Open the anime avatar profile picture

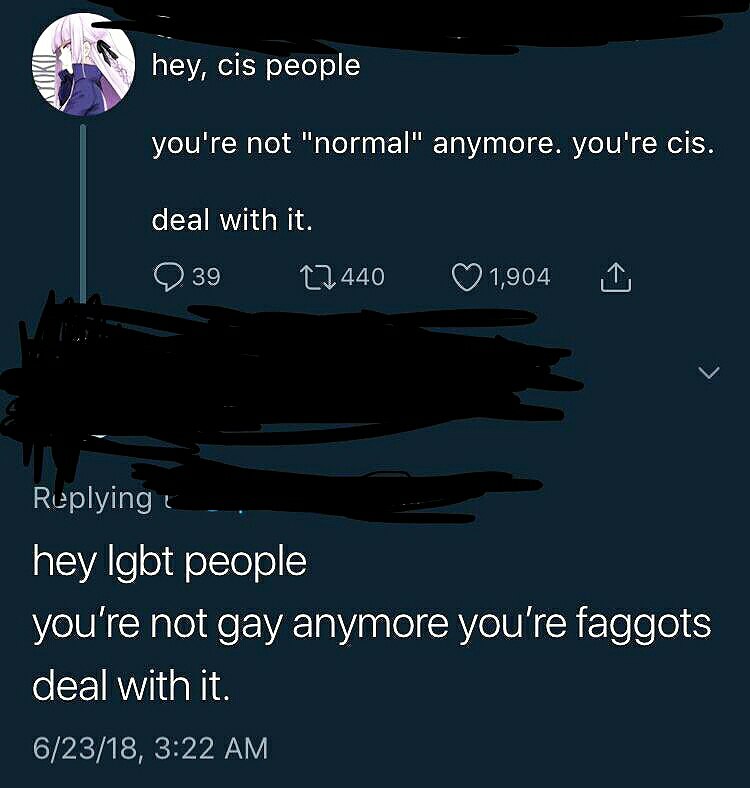[x=83, y=65]
